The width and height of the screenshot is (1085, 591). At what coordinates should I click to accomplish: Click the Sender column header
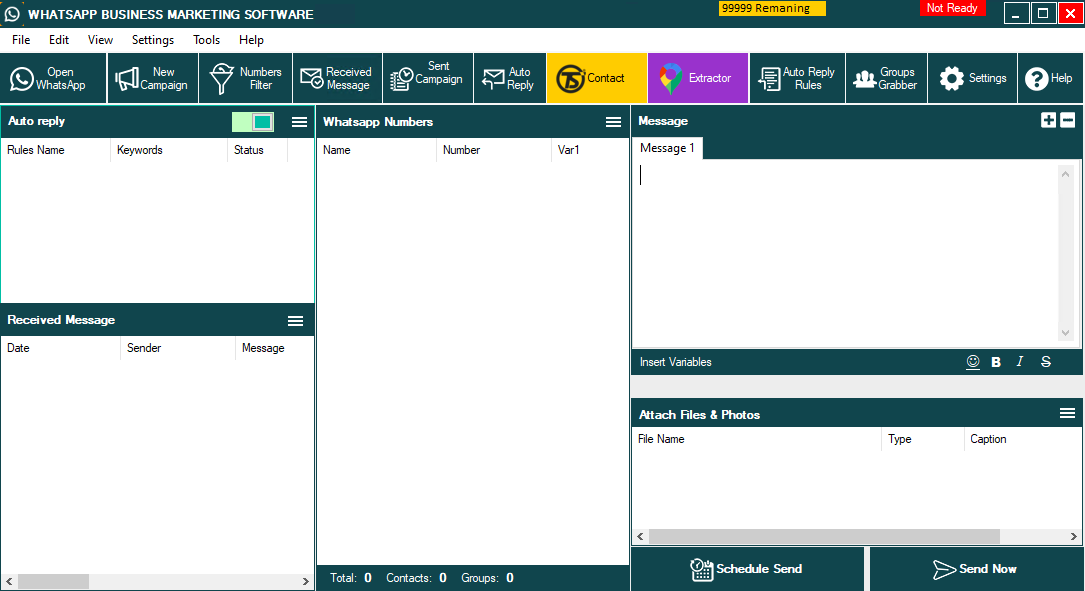pos(178,348)
